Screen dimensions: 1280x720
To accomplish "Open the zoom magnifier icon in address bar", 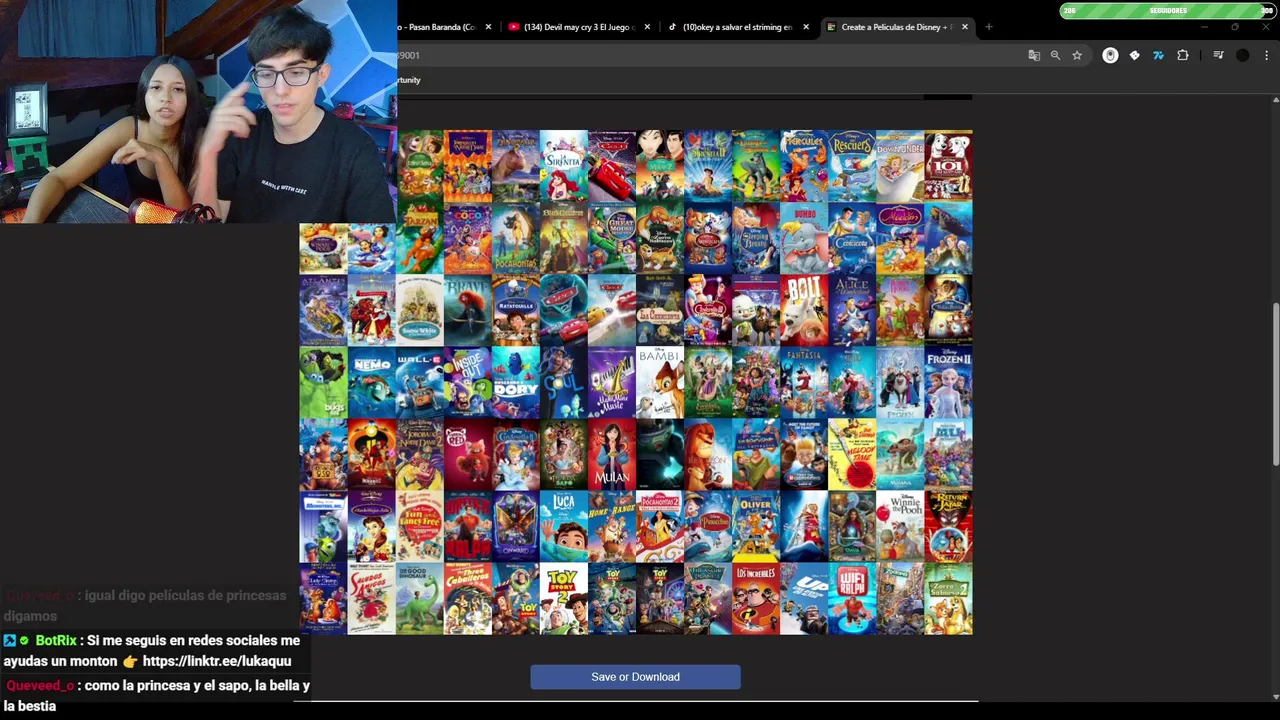I will click(x=1055, y=56).
